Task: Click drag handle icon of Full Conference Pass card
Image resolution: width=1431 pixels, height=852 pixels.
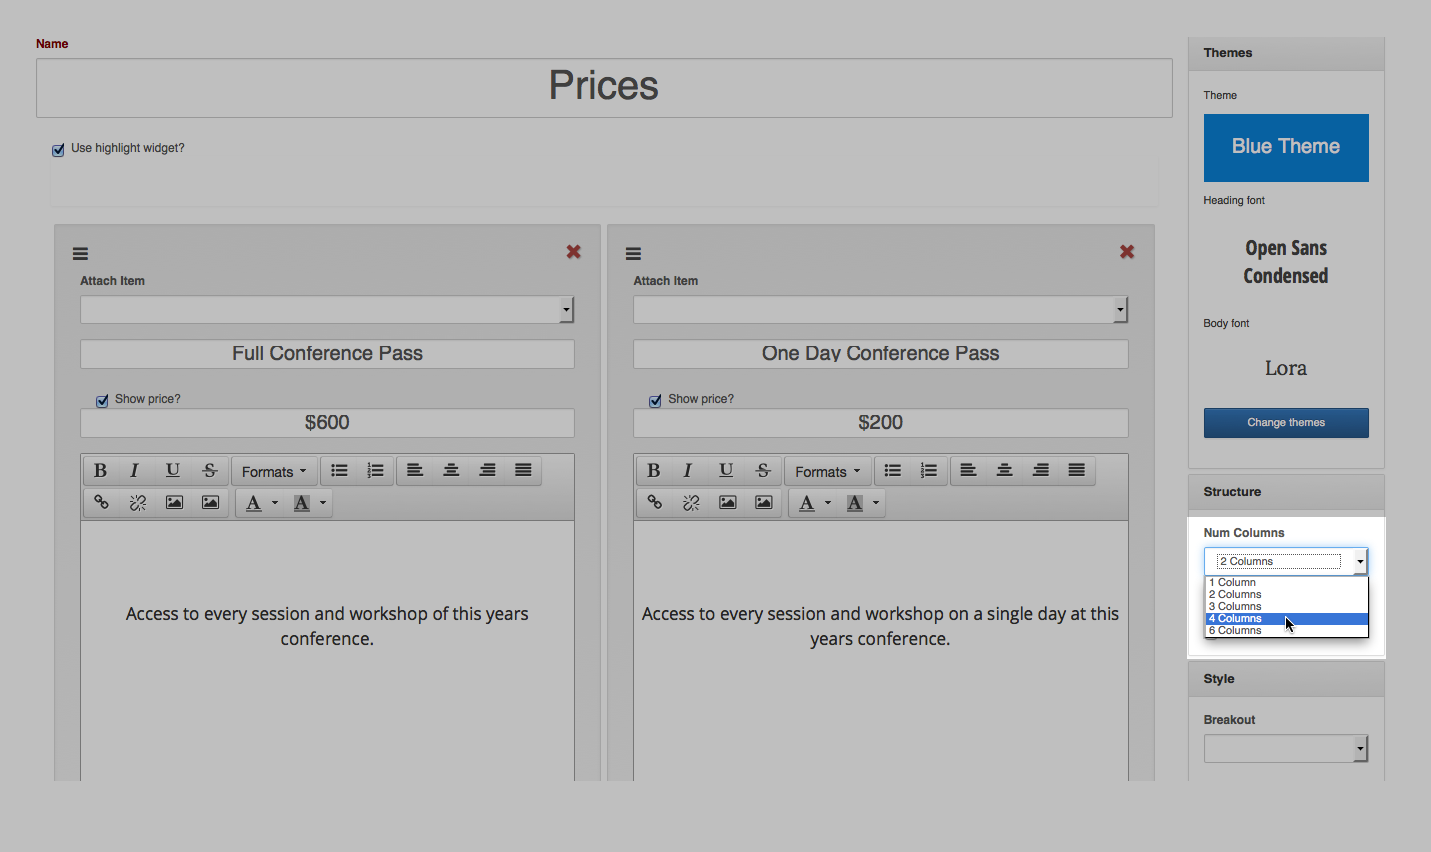Action: coord(81,254)
